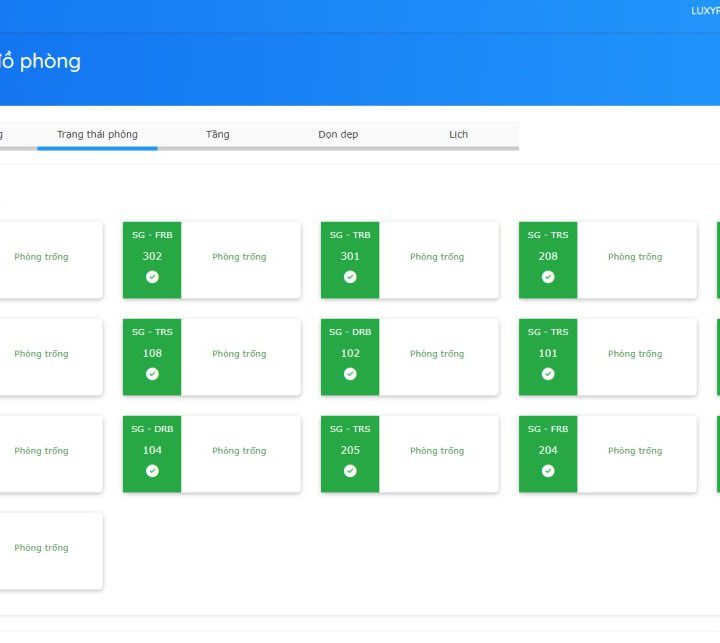Click Phòng trống status of room 102
This screenshot has height=643, width=720.
click(437, 354)
